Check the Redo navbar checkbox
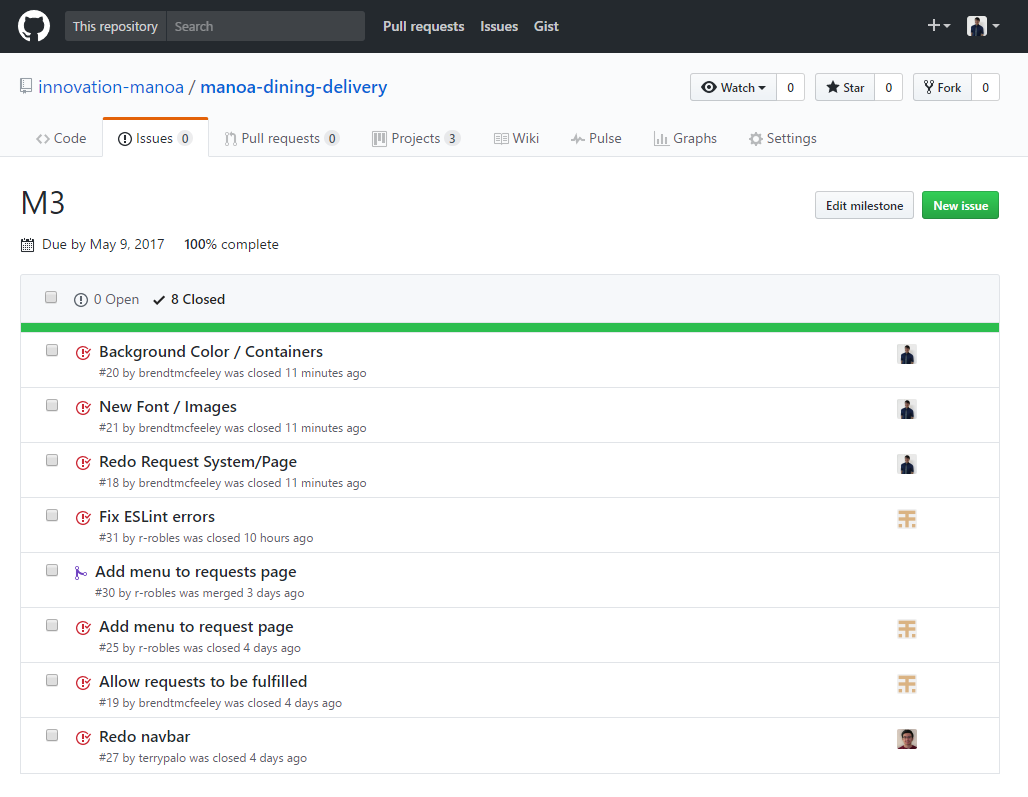Viewport: 1028px width, 797px height. click(52, 735)
